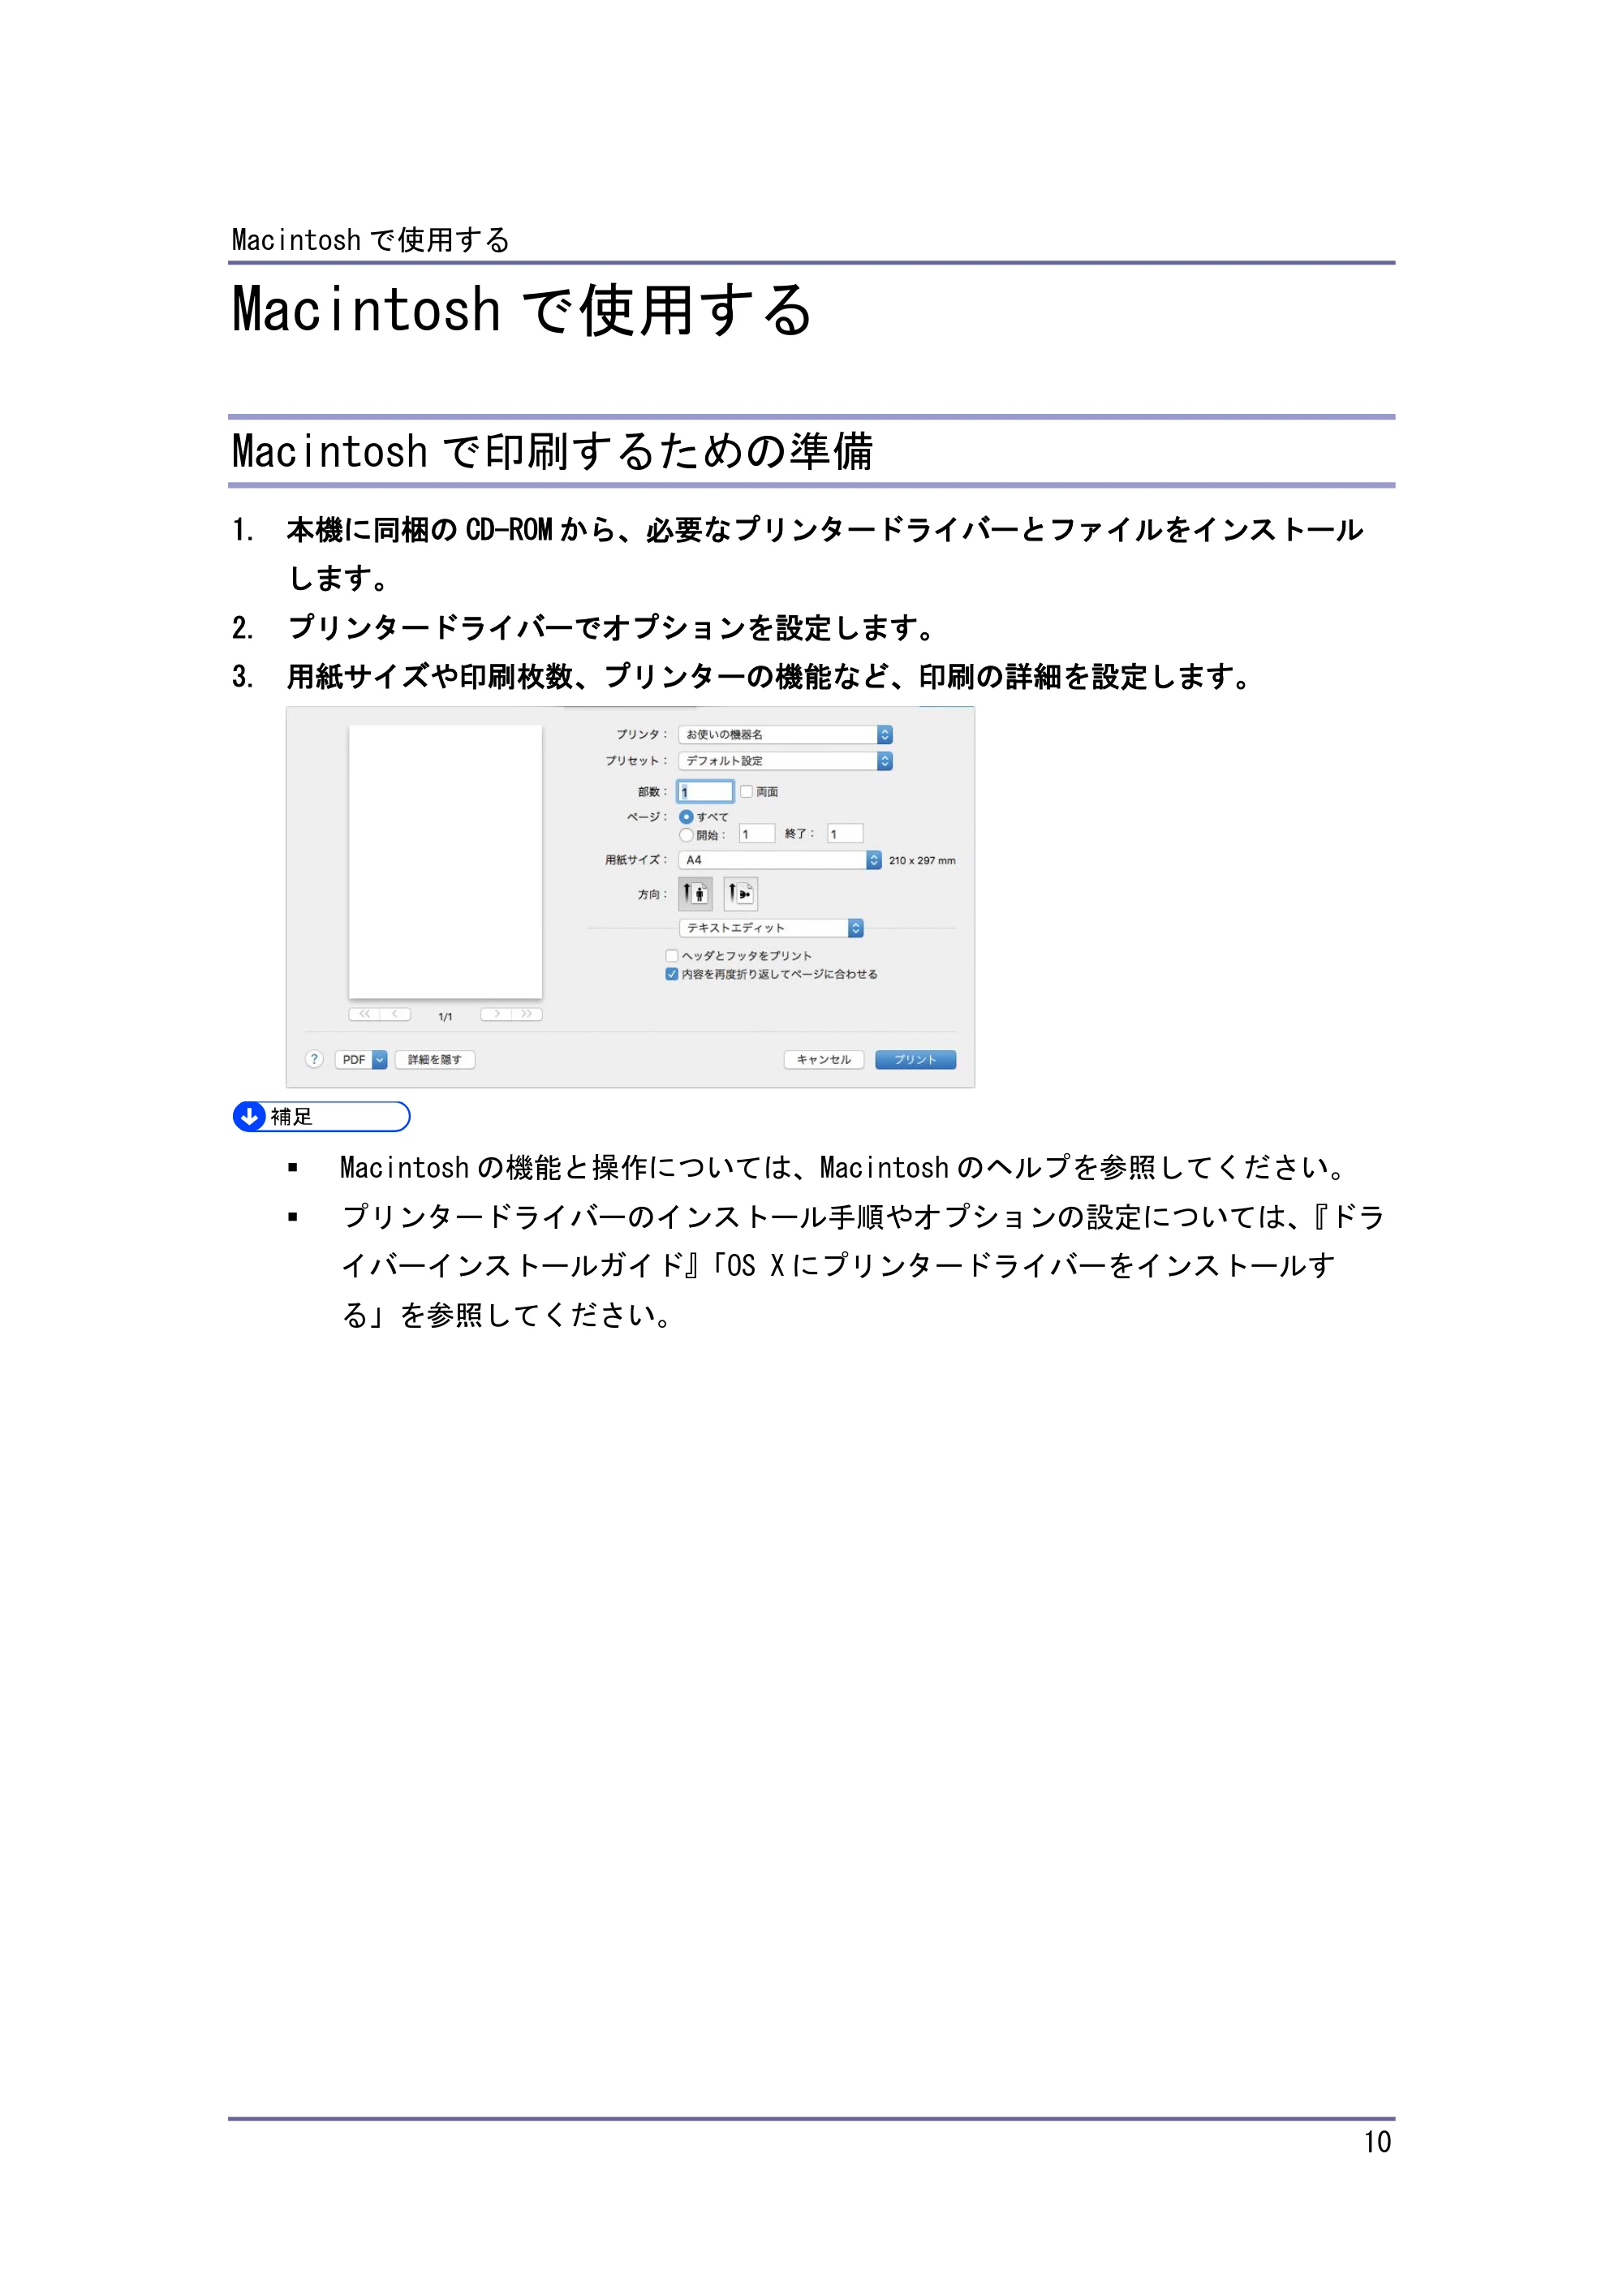The height and width of the screenshot is (2296, 1623).
Task: Open the プリンタ dropdown (お使いの機器名)
Action: 785,734
